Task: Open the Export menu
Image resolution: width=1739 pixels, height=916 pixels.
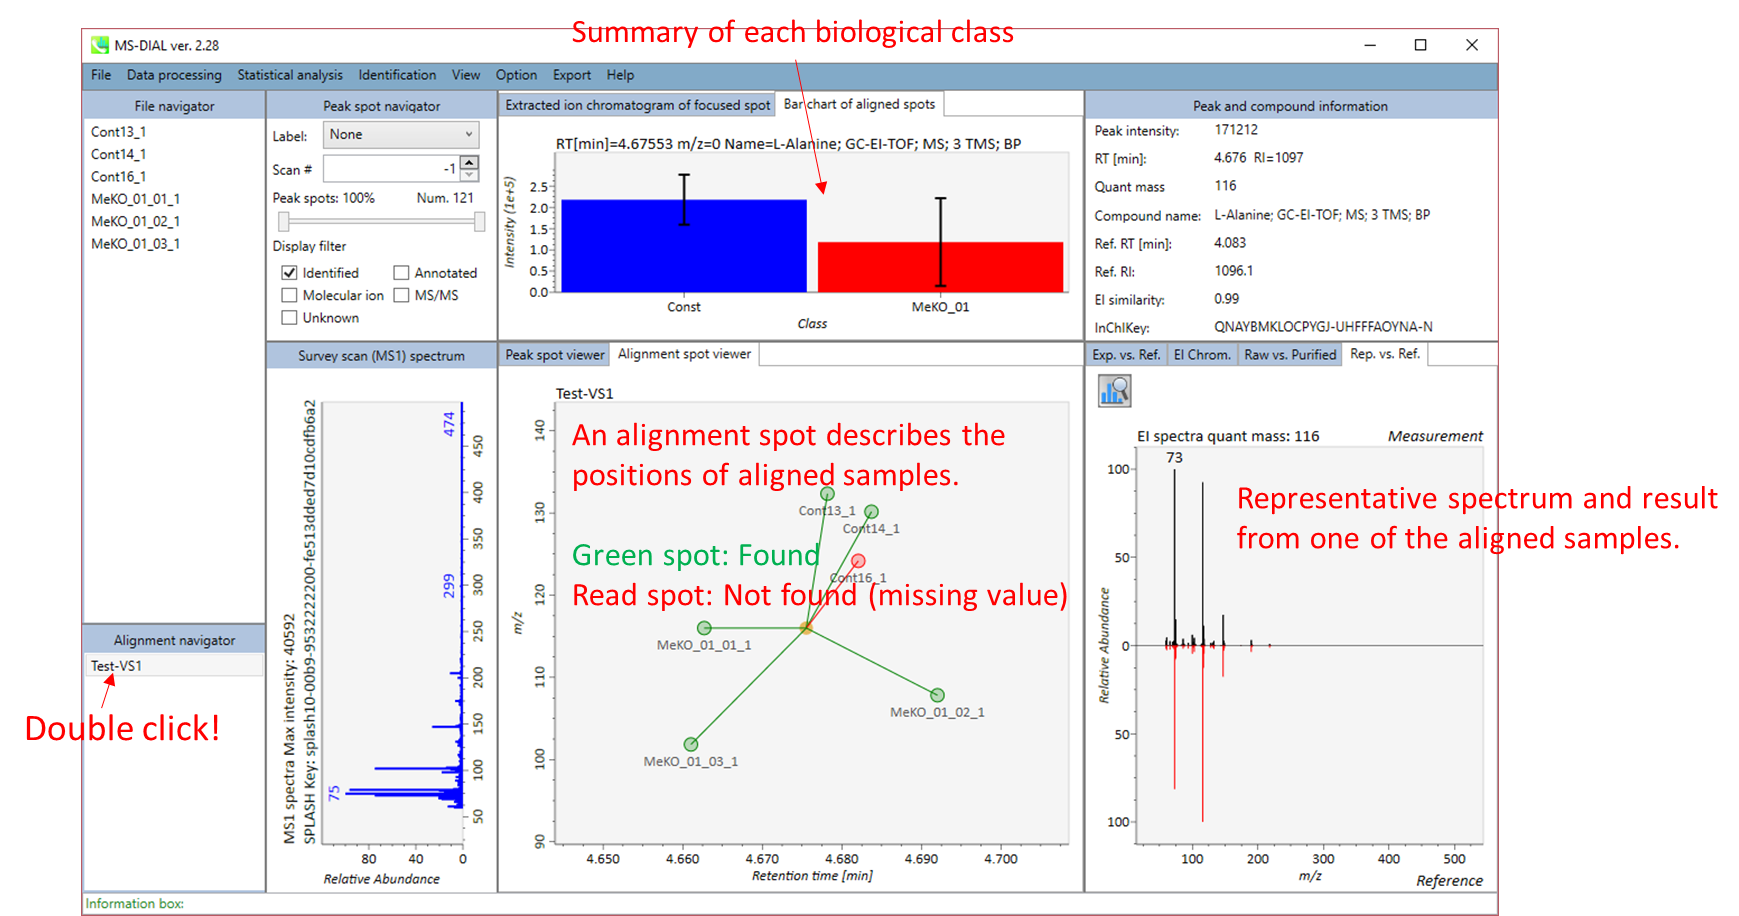Action: pyautogui.click(x=572, y=75)
